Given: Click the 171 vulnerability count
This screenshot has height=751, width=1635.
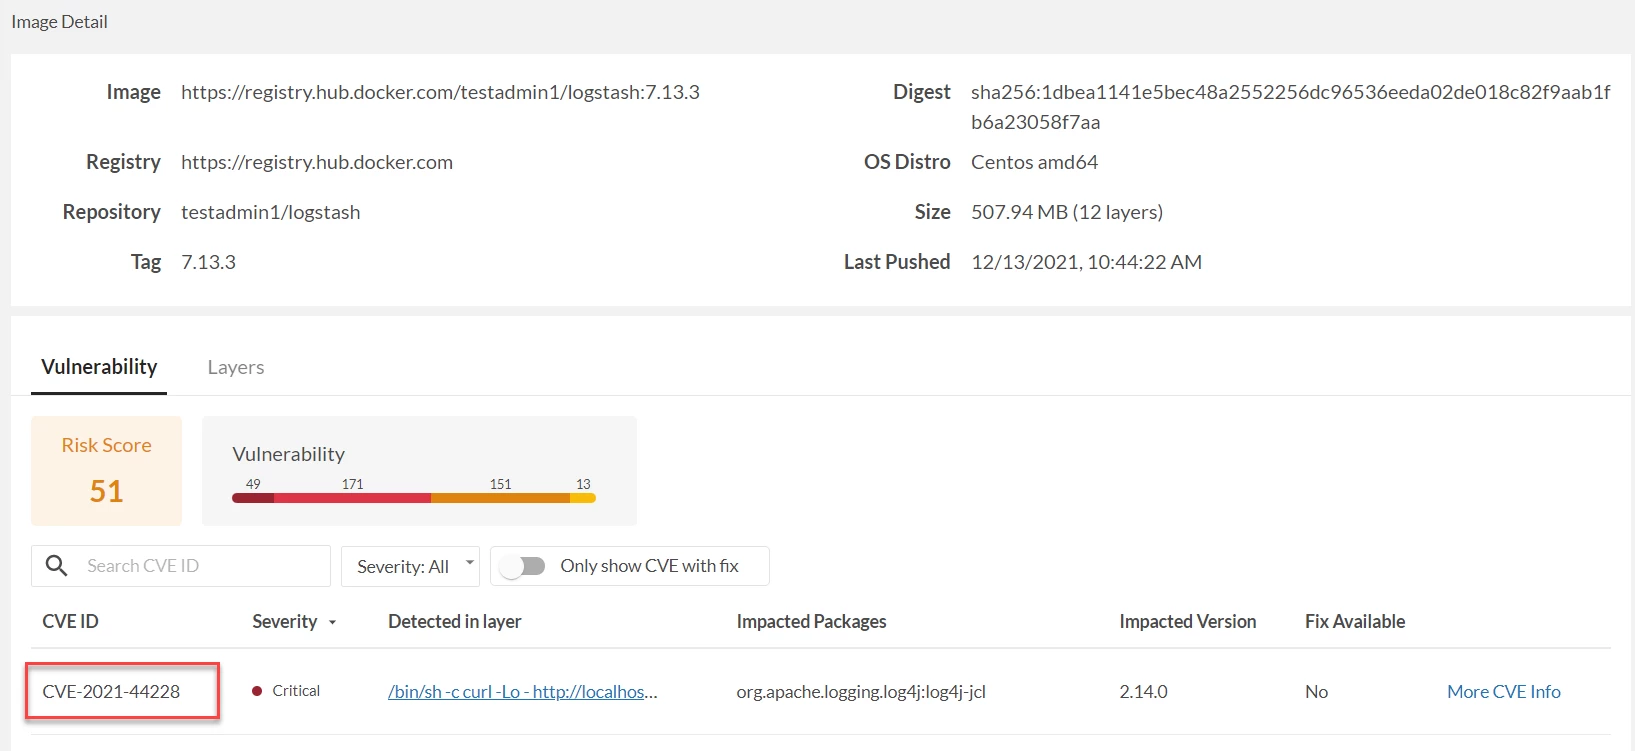Looking at the screenshot, I should (352, 484).
